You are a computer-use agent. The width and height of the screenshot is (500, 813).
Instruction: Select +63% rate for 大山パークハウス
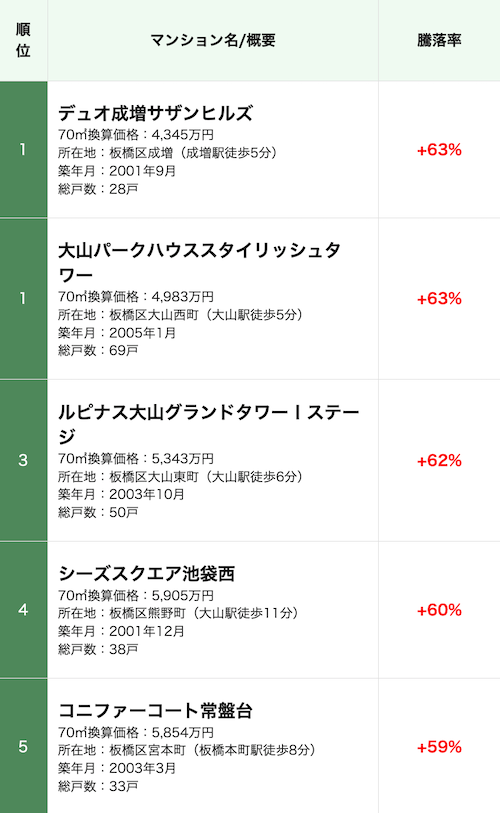pos(439,299)
